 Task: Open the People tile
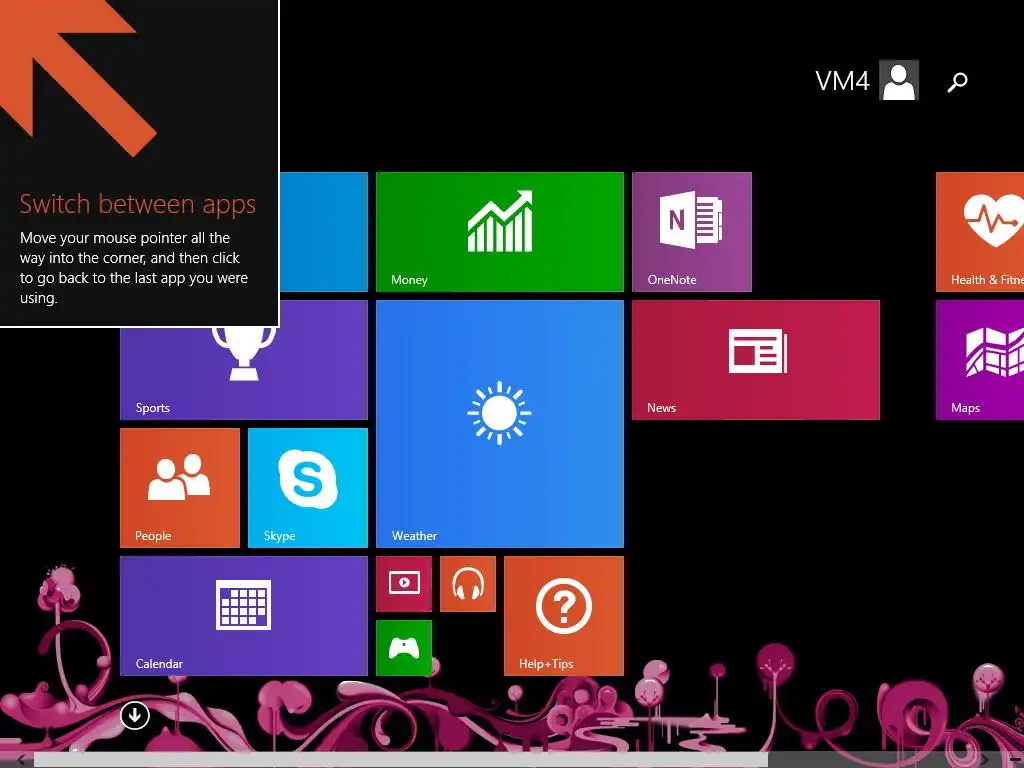180,488
